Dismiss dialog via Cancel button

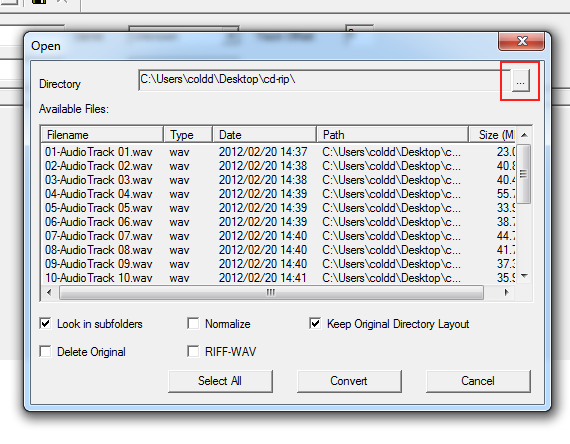tap(478, 381)
